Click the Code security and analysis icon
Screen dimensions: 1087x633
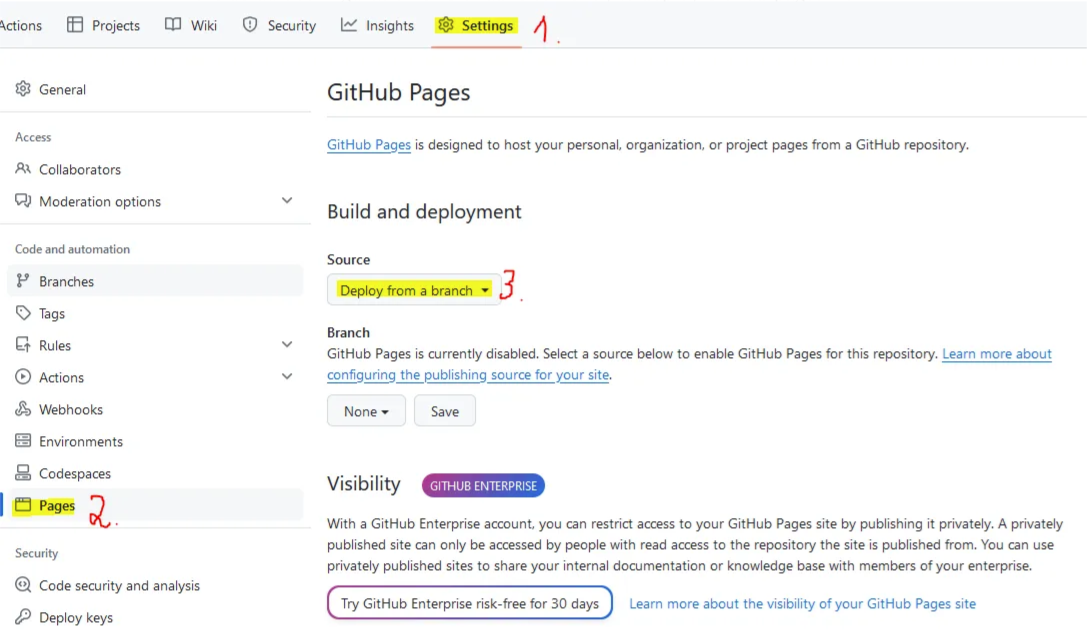[x=23, y=584]
